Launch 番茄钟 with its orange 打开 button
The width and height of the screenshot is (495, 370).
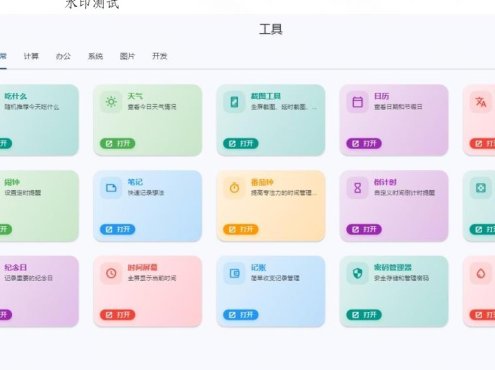click(241, 229)
